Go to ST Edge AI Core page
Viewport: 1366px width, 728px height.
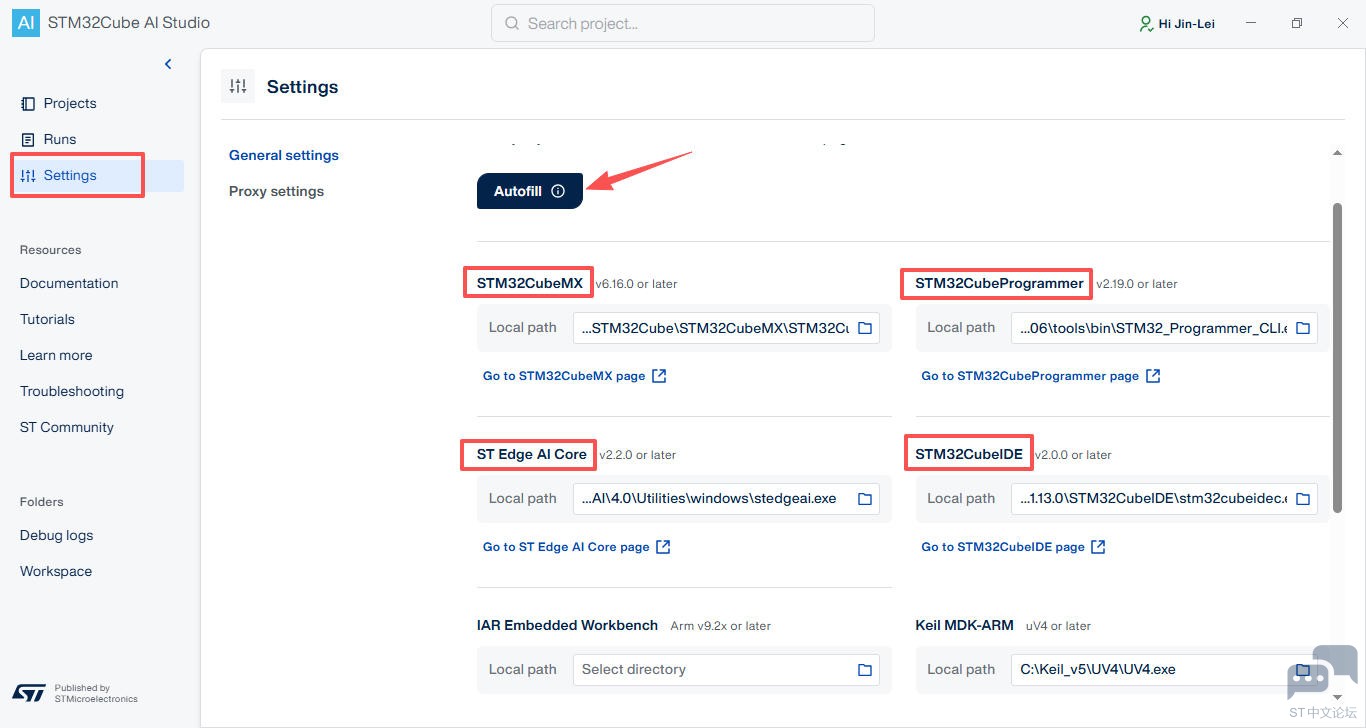tap(577, 547)
